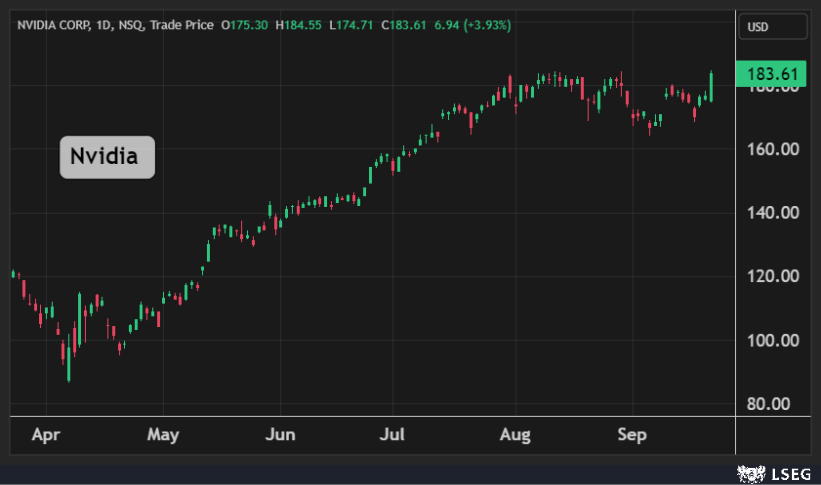Click the Aug label on time axis
The height and width of the screenshot is (485, 821).
click(514, 435)
